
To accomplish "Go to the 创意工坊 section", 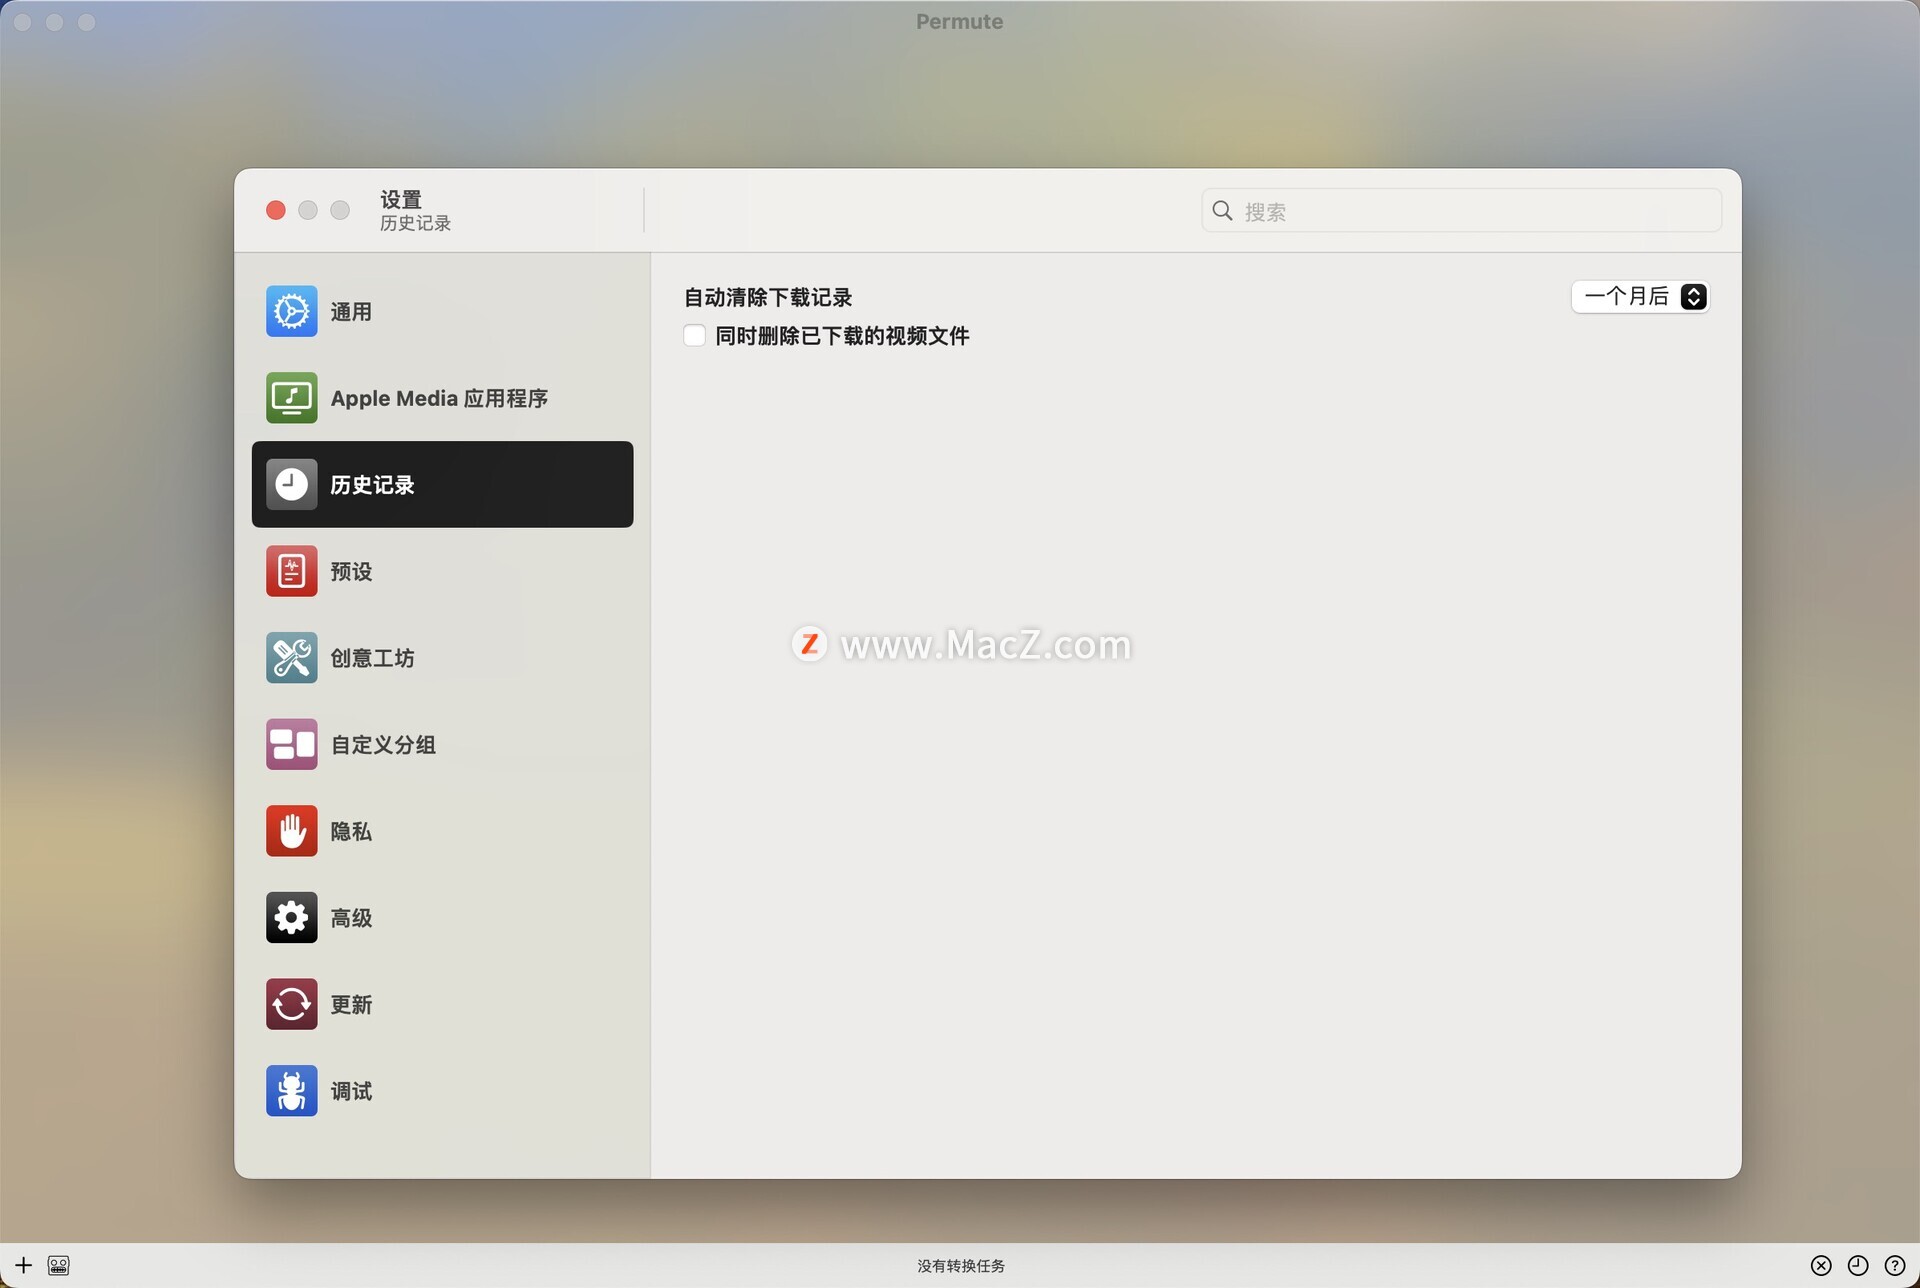I will [442, 658].
